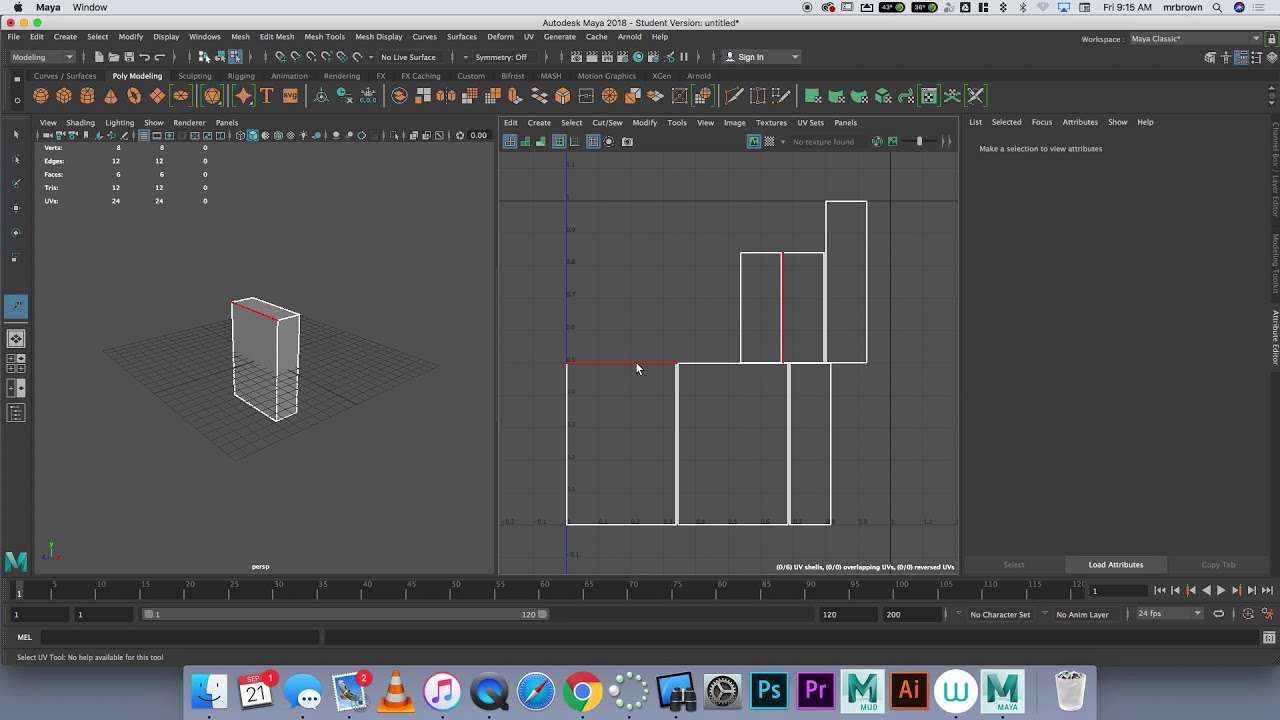Click the time range slider bar
Viewport: 1280px width, 720px height.
345,614
